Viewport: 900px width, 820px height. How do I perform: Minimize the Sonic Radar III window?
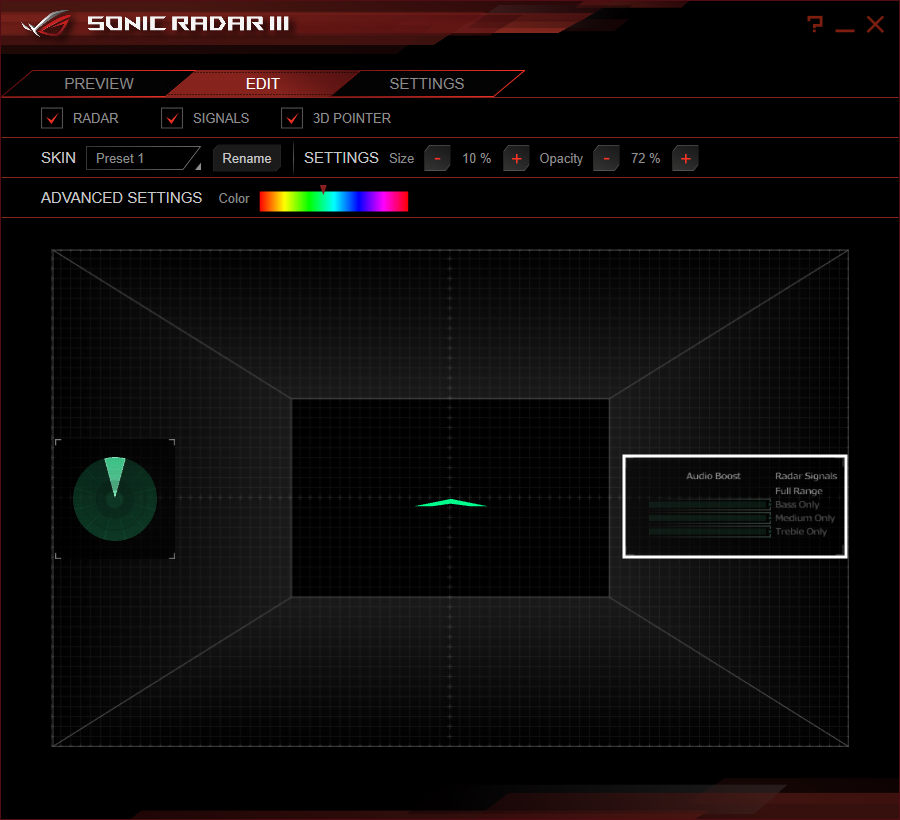(x=844, y=29)
